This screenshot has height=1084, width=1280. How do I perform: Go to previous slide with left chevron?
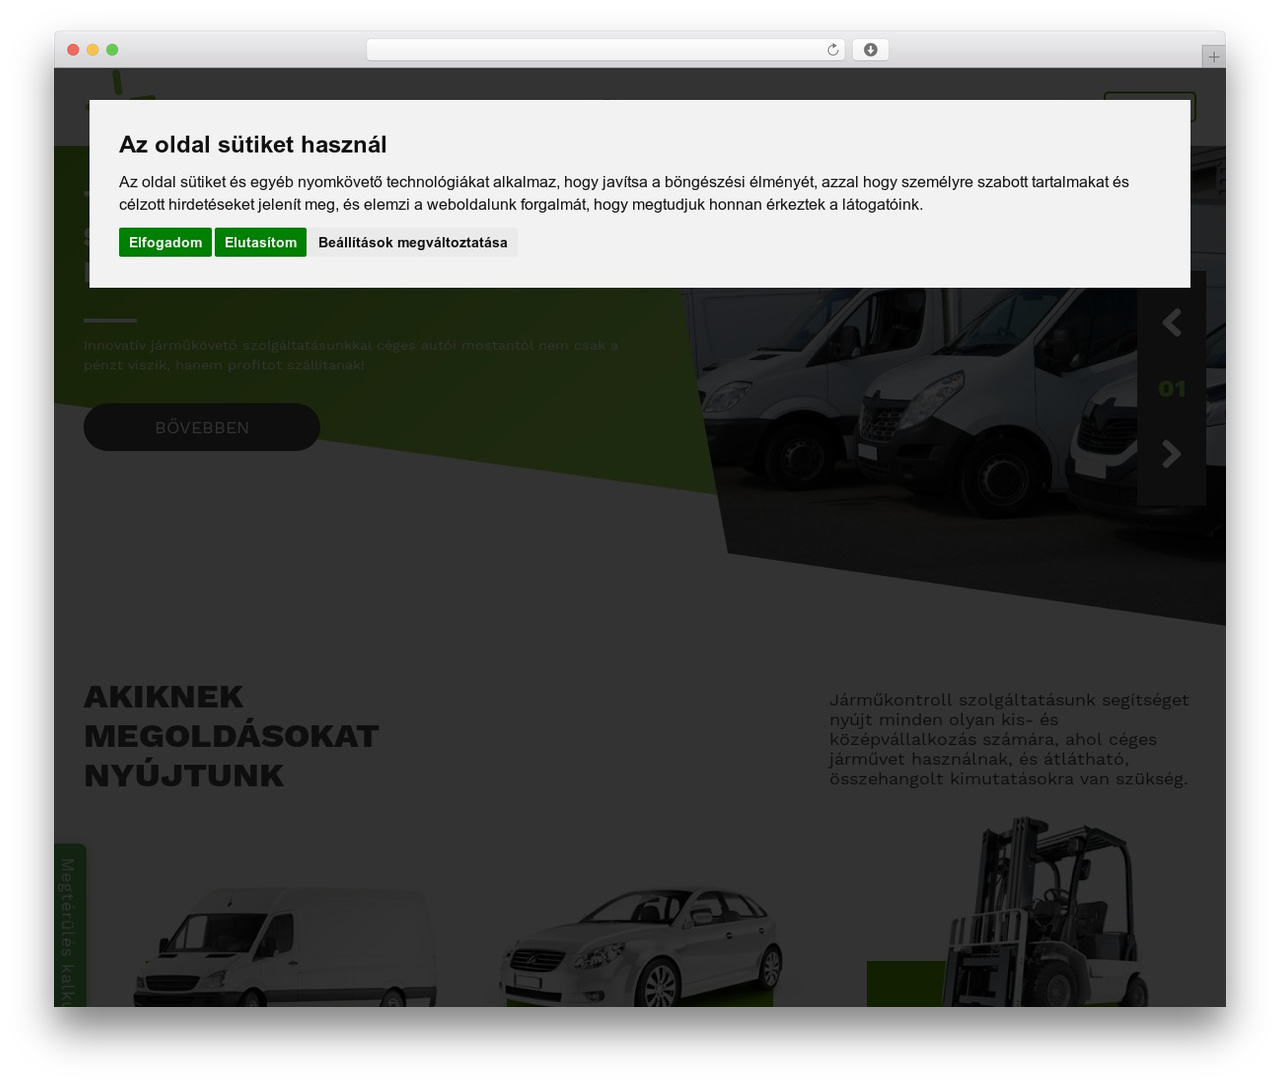[1172, 322]
